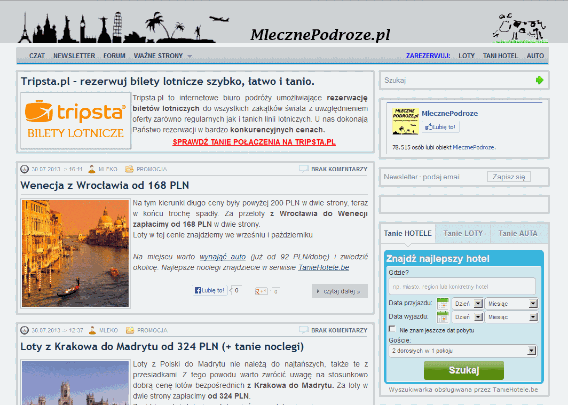This screenshot has height=405, width=568.
Task: Click BRAK KOMENTARZY on the Madryt post
Action: tap(339, 330)
